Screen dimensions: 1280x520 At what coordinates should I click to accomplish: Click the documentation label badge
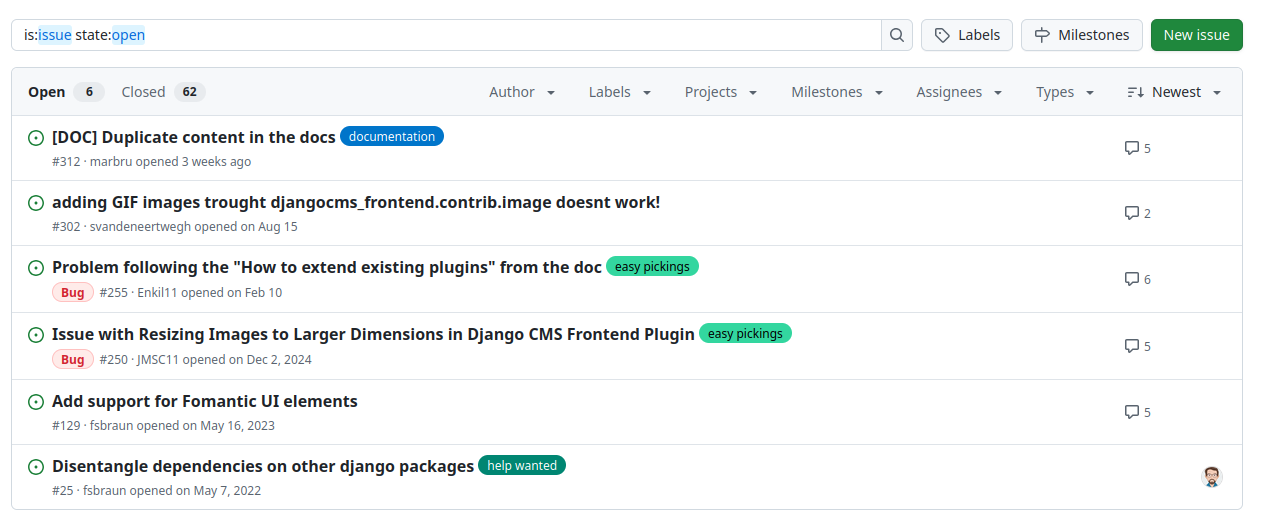point(392,136)
